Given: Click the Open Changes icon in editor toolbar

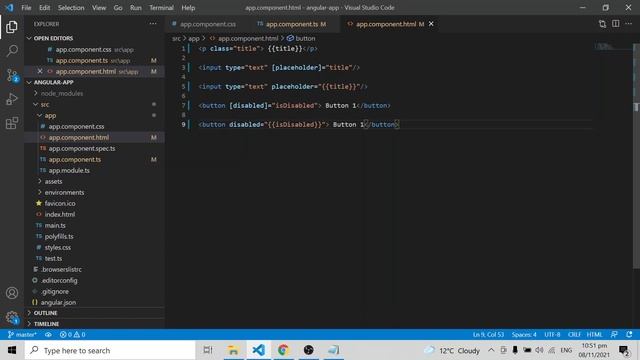Looking at the screenshot, I should click(x=602, y=24).
